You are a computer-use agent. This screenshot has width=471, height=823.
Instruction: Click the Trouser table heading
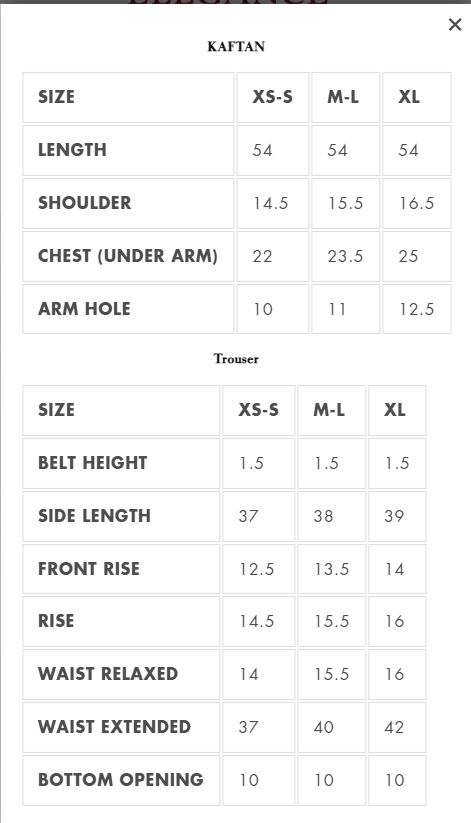pyautogui.click(x=236, y=359)
